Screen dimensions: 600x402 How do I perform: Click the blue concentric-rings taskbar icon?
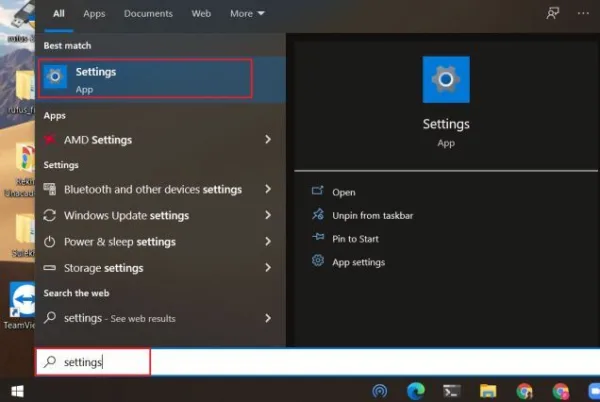[380, 391]
